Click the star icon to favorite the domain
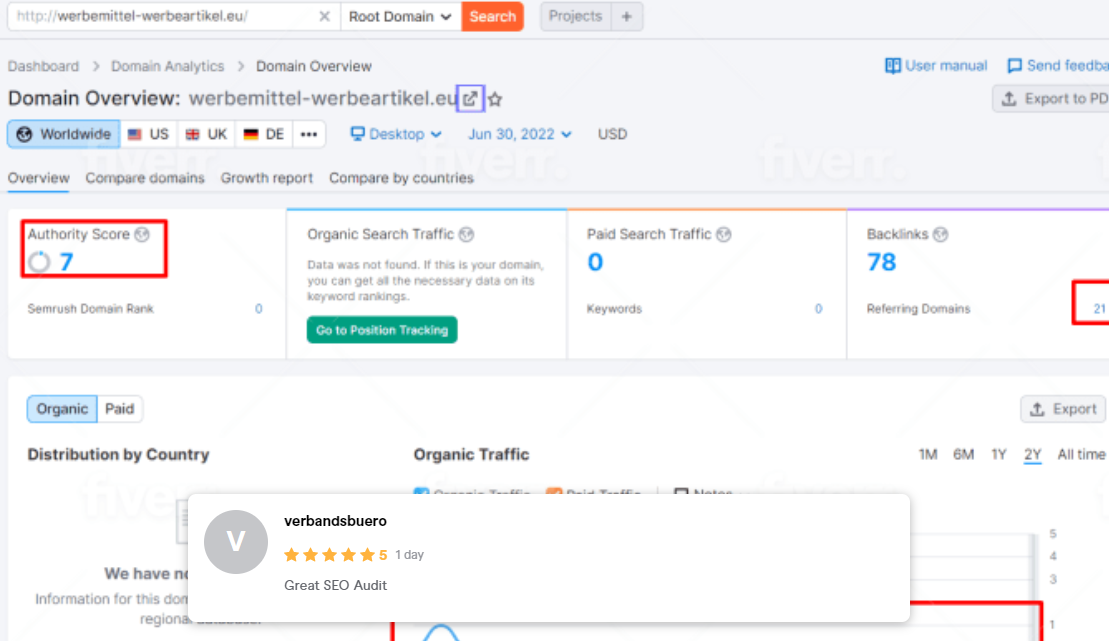1109x641 pixels. click(x=492, y=98)
